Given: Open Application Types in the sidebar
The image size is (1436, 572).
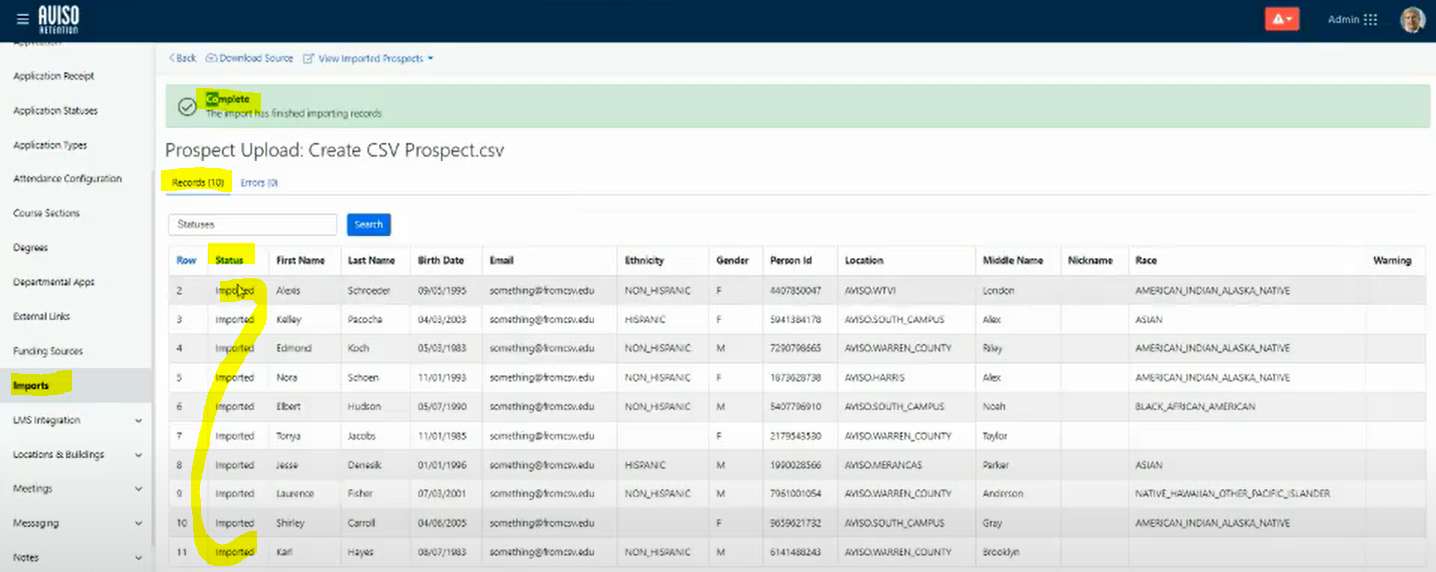Looking at the screenshot, I should (x=50, y=145).
